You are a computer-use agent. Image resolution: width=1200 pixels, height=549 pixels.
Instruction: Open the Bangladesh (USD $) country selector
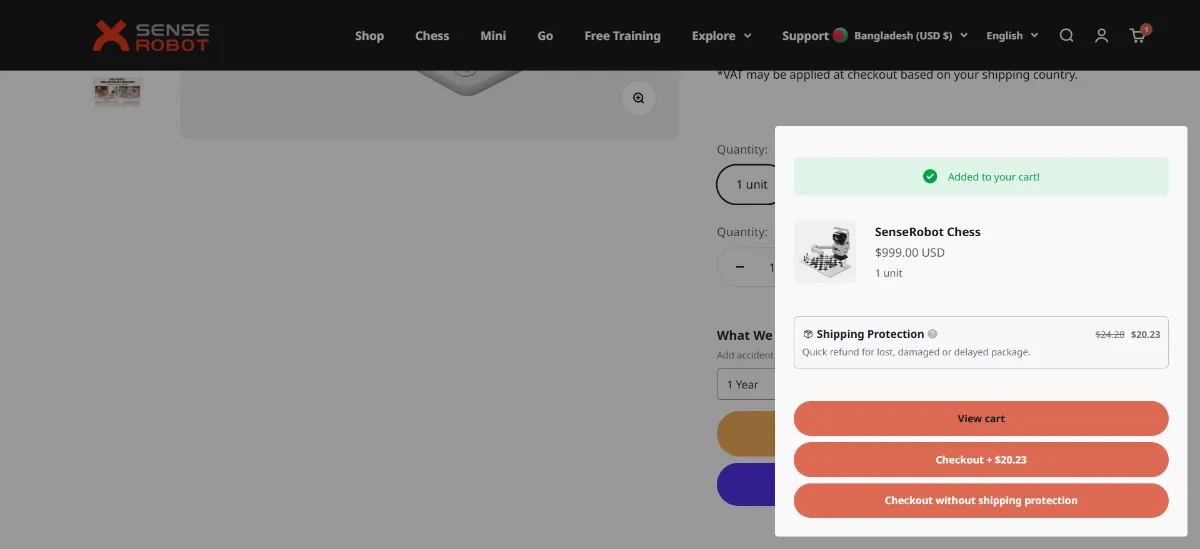[911, 35]
